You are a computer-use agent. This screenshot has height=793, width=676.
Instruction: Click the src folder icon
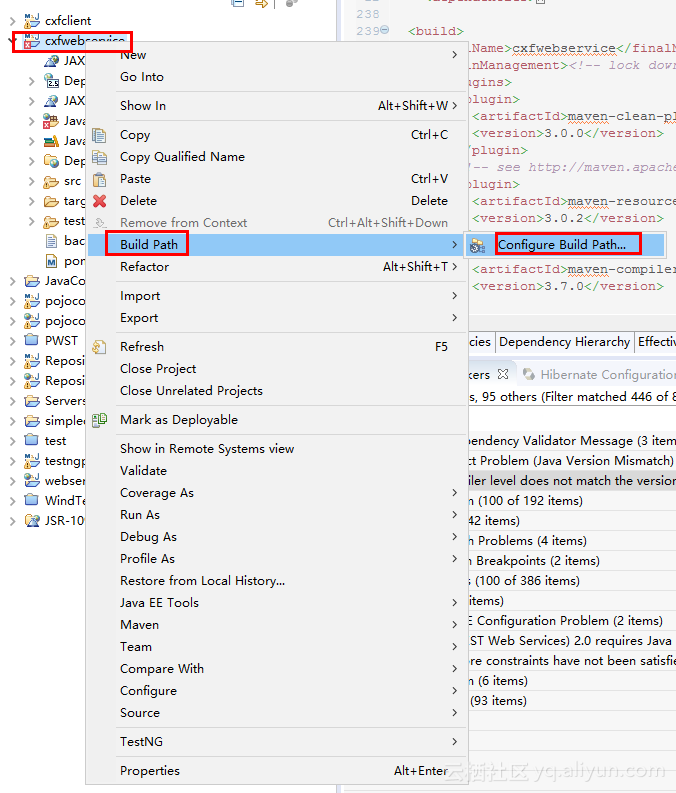point(51,181)
